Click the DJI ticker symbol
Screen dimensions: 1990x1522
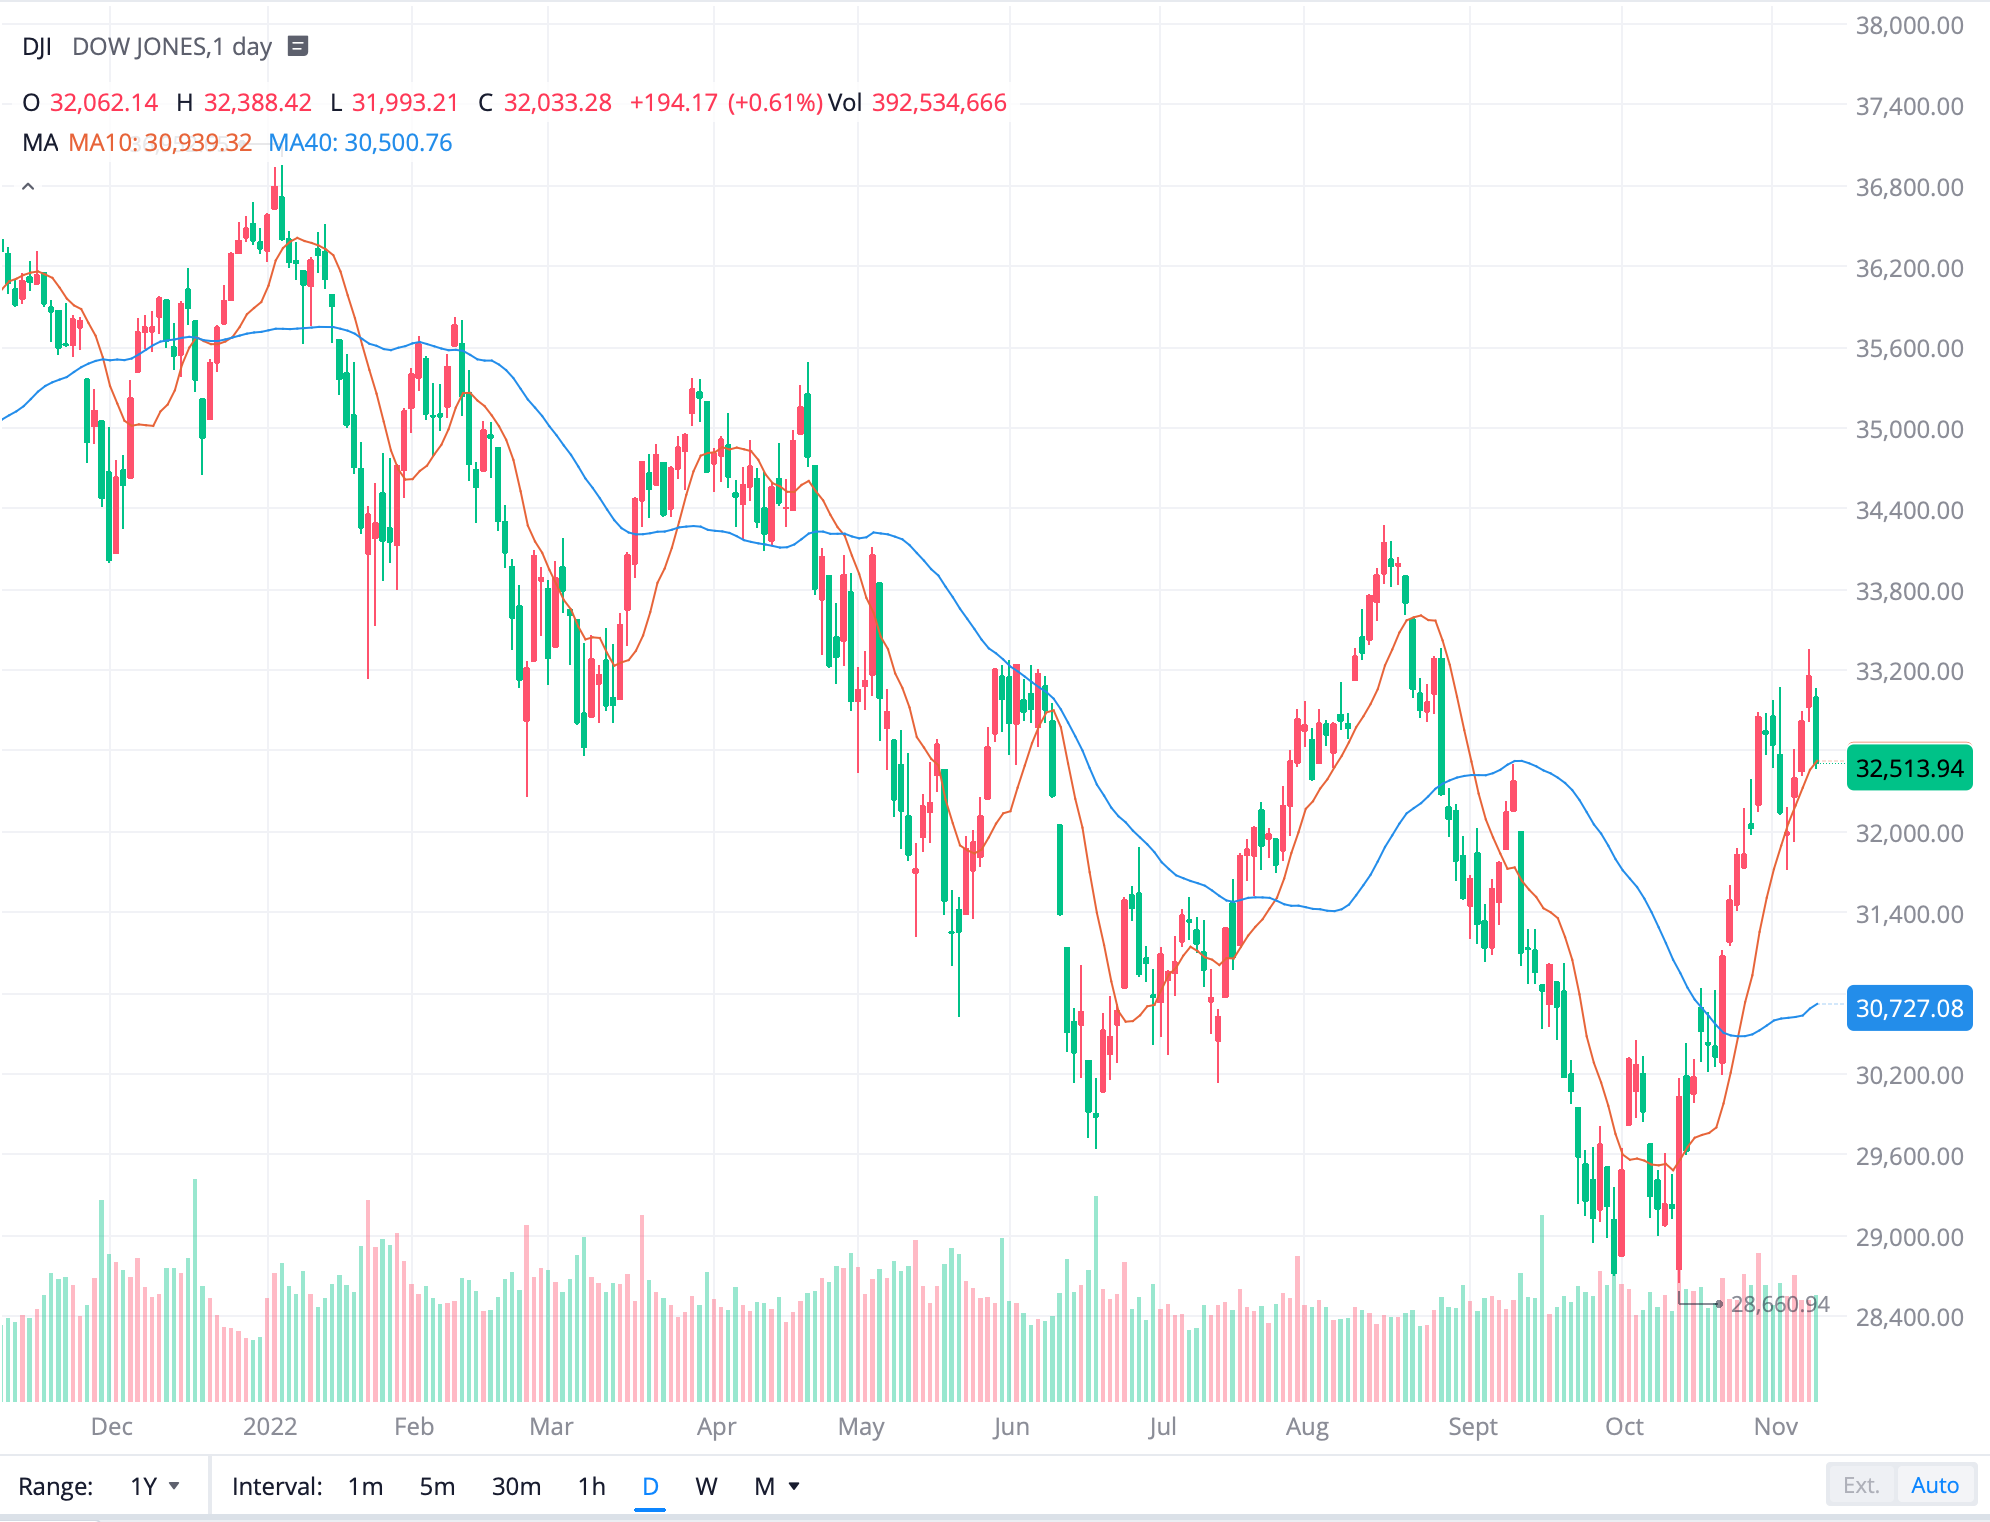click(37, 47)
